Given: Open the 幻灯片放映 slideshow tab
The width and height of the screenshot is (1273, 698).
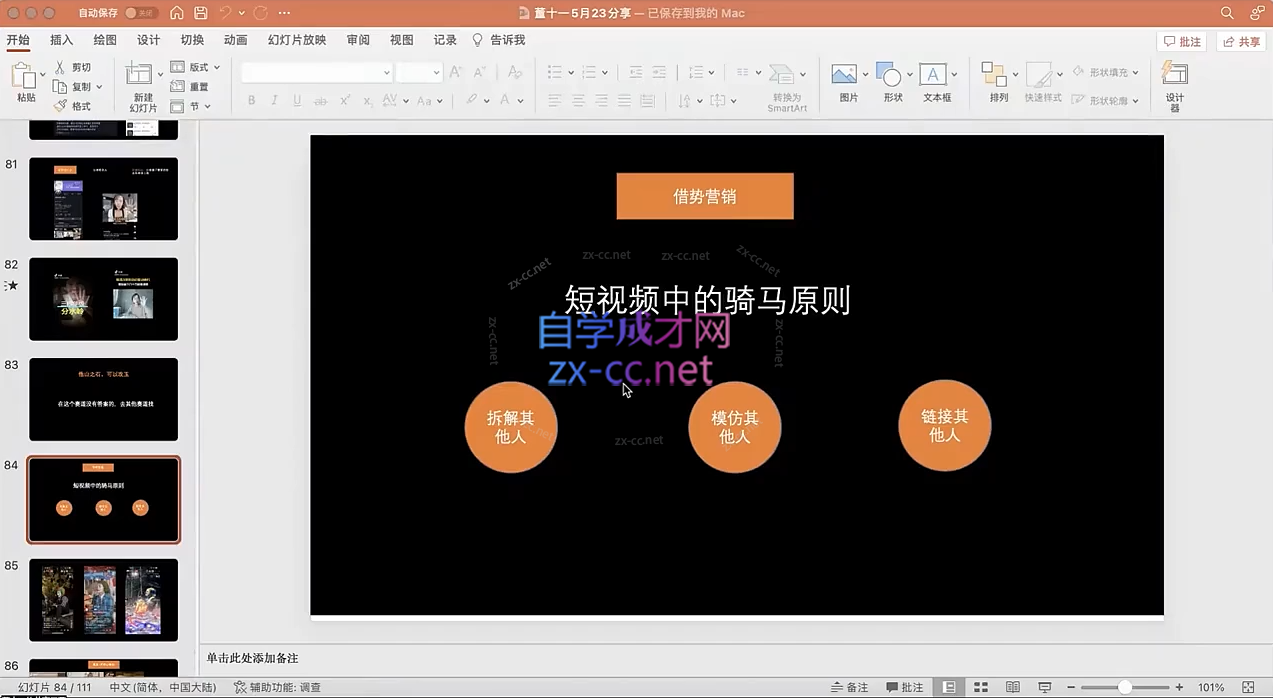Looking at the screenshot, I should click(297, 40).
